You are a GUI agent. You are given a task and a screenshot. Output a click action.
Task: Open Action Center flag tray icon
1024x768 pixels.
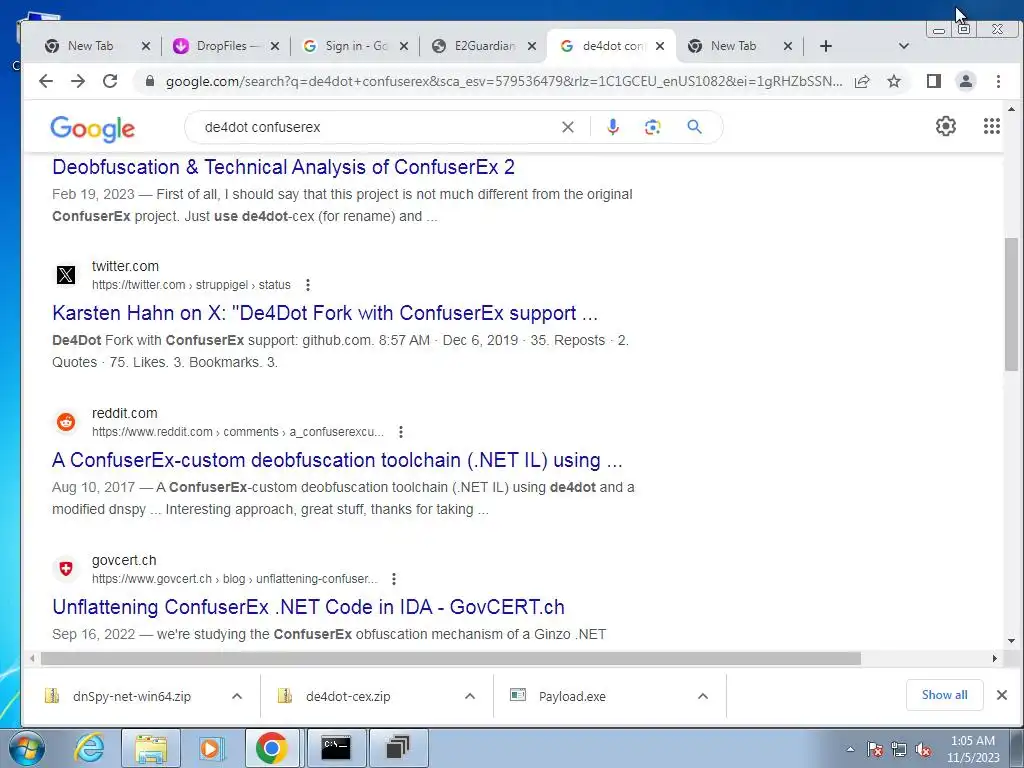(875, 750)
